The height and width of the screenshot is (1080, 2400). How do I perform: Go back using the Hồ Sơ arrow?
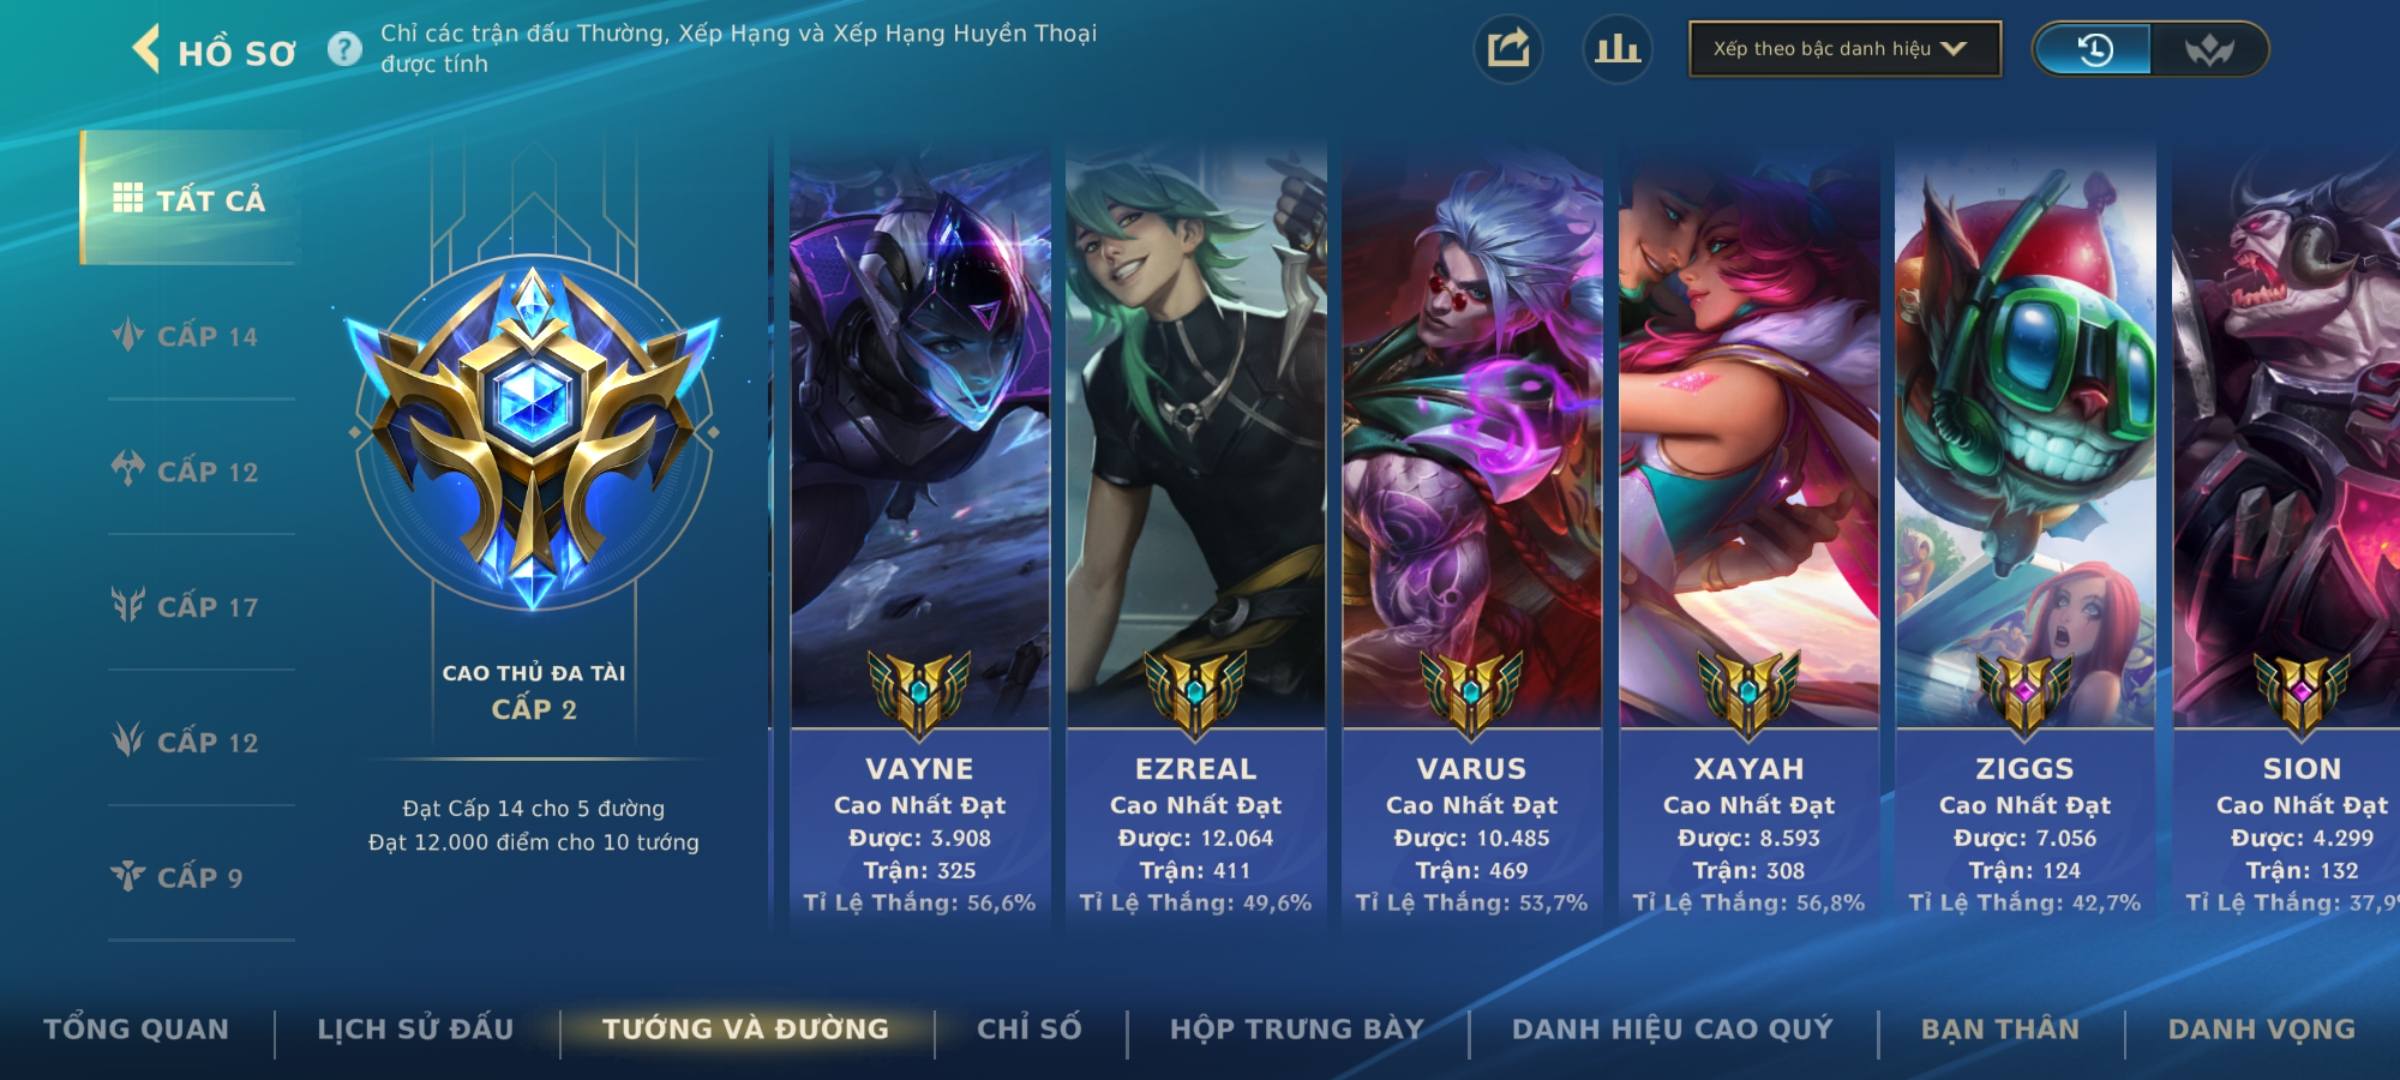(147, 49)
